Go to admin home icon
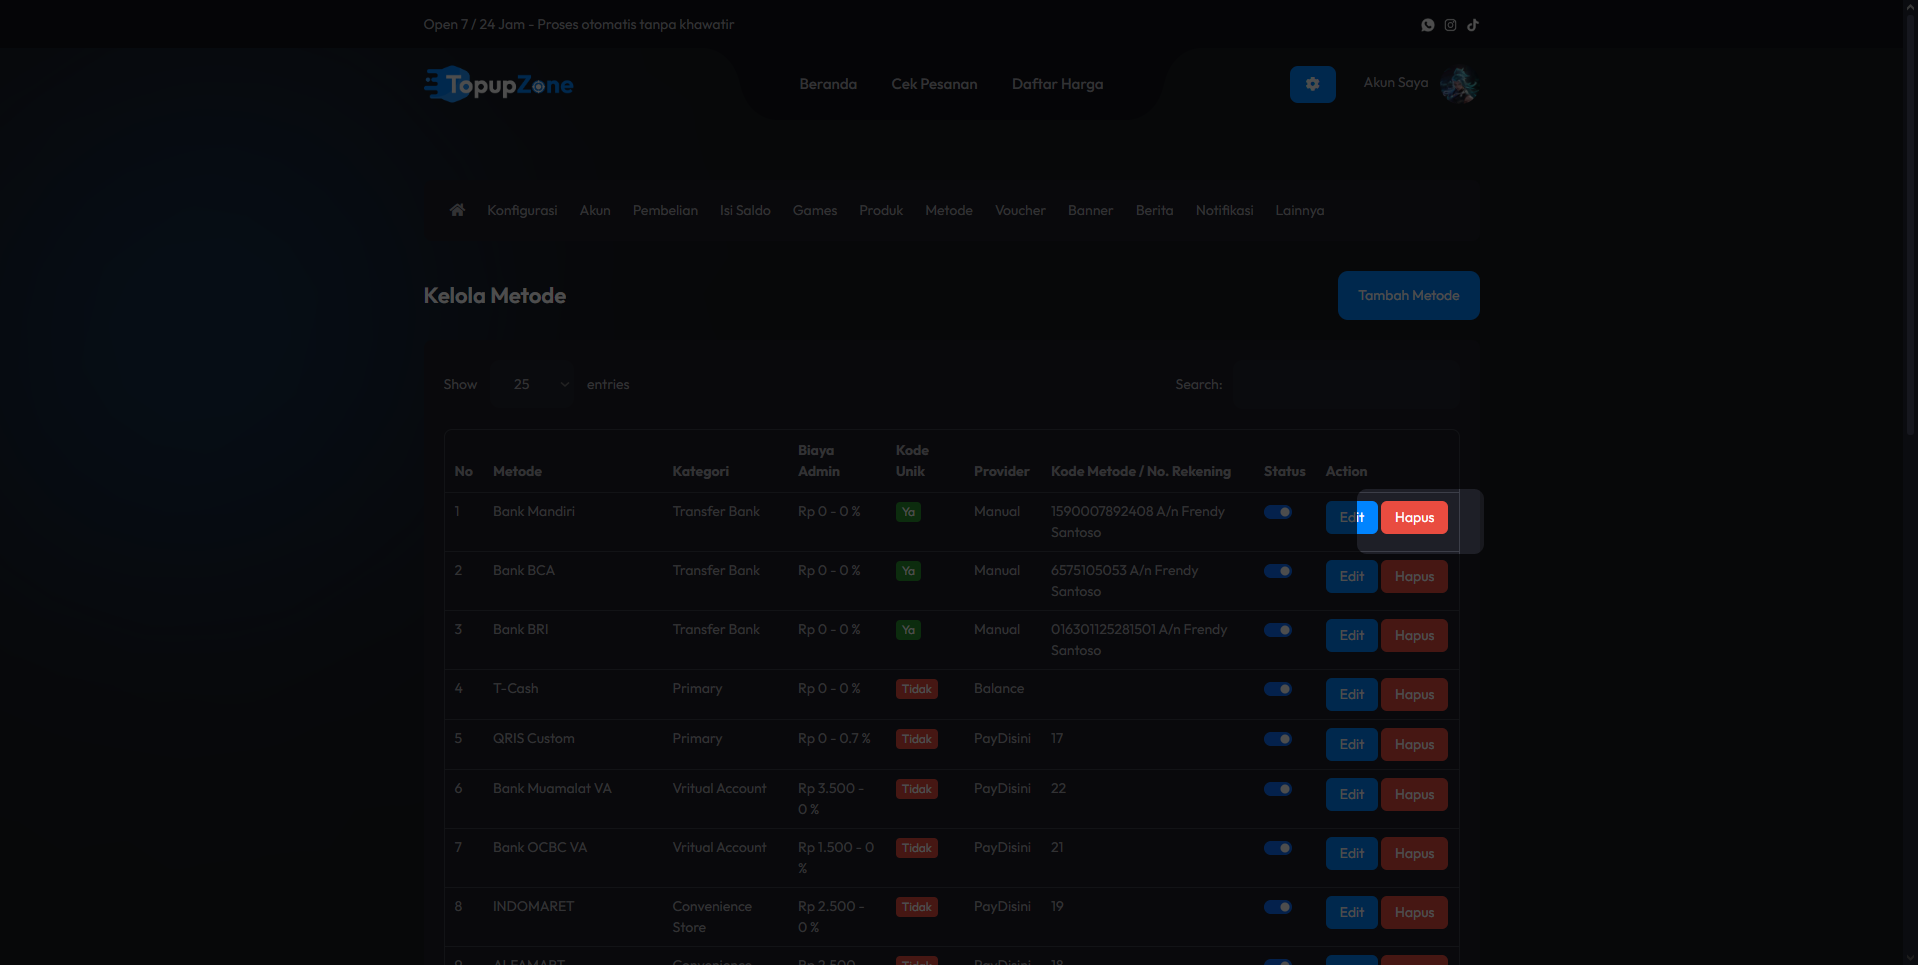This screenshot has width=1918, height=965. pos(457,210)
